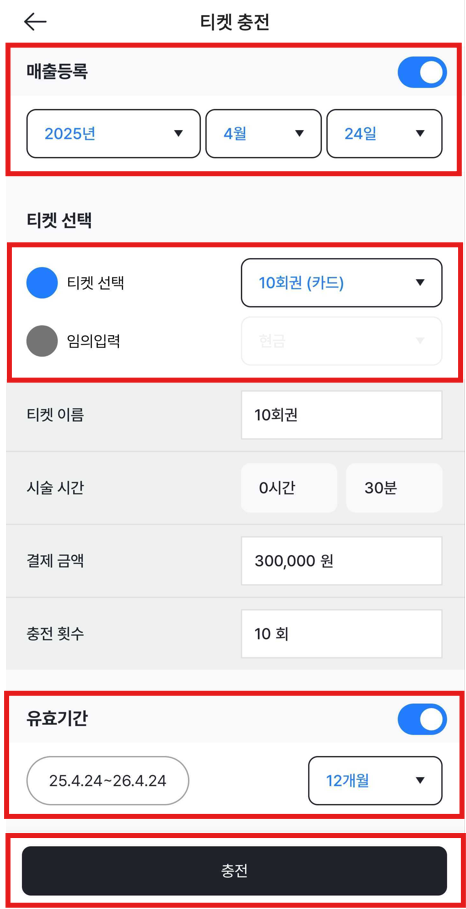
Task: Click the 충전 횟수 10 회 field
Action: pyautogui.click(x=341, y=634)
